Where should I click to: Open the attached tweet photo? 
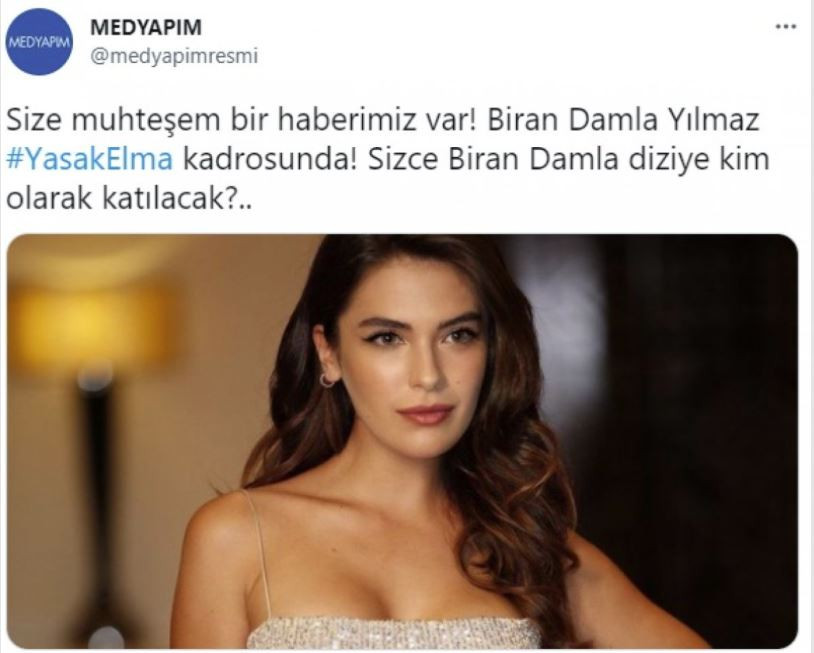402,441
